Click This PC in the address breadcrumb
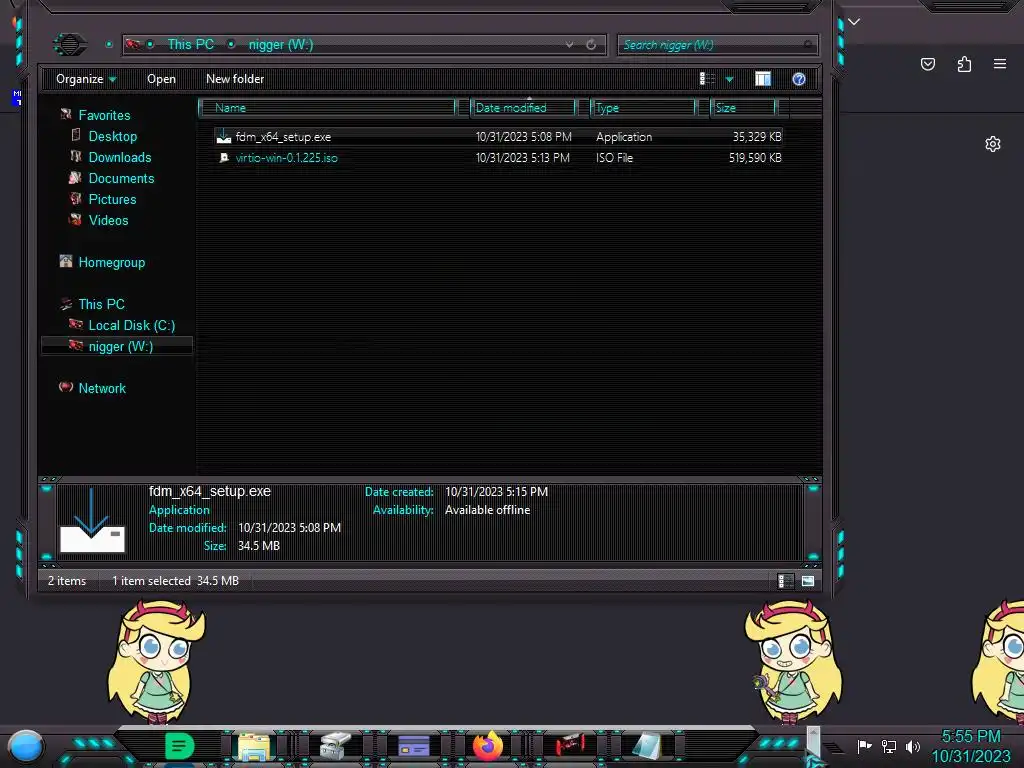 click(x=191, y=44)
